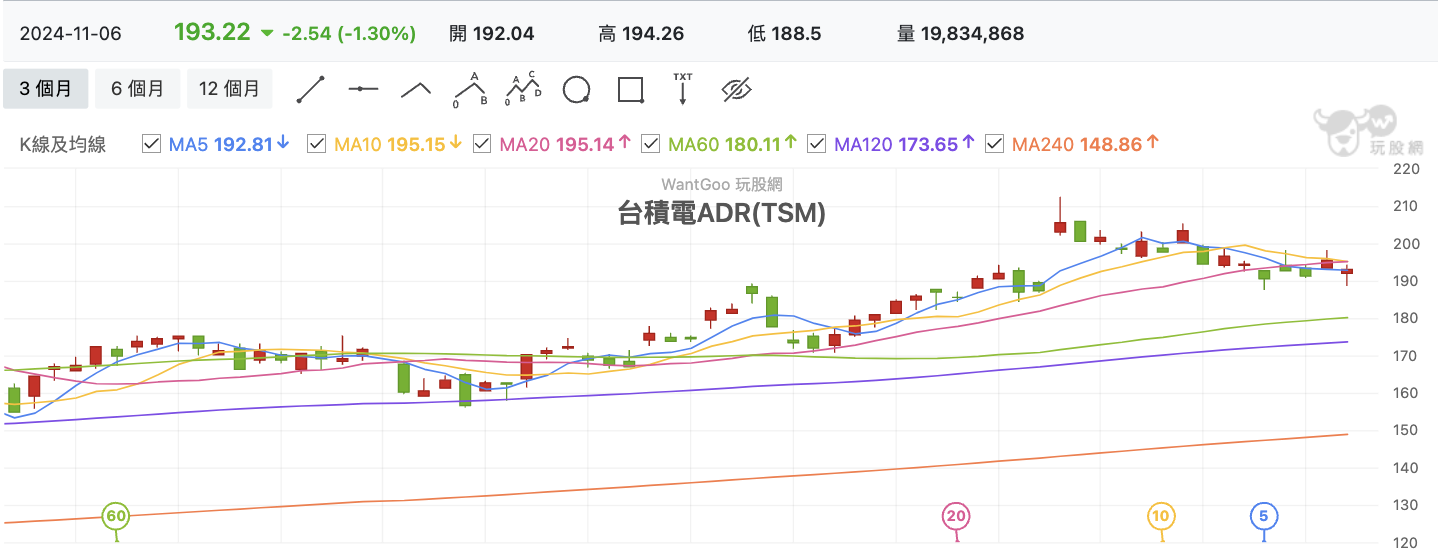Select the TXT text annotation tool
Viewport: 1438px width, 556px height.
[683, 88]
